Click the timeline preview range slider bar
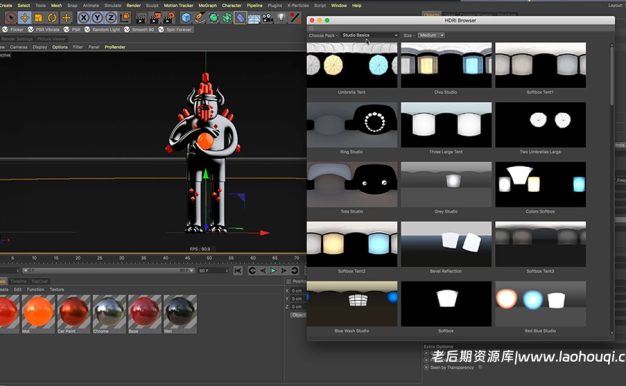The width and height of the screenshot is (626, 386). [x=108, y=271]
